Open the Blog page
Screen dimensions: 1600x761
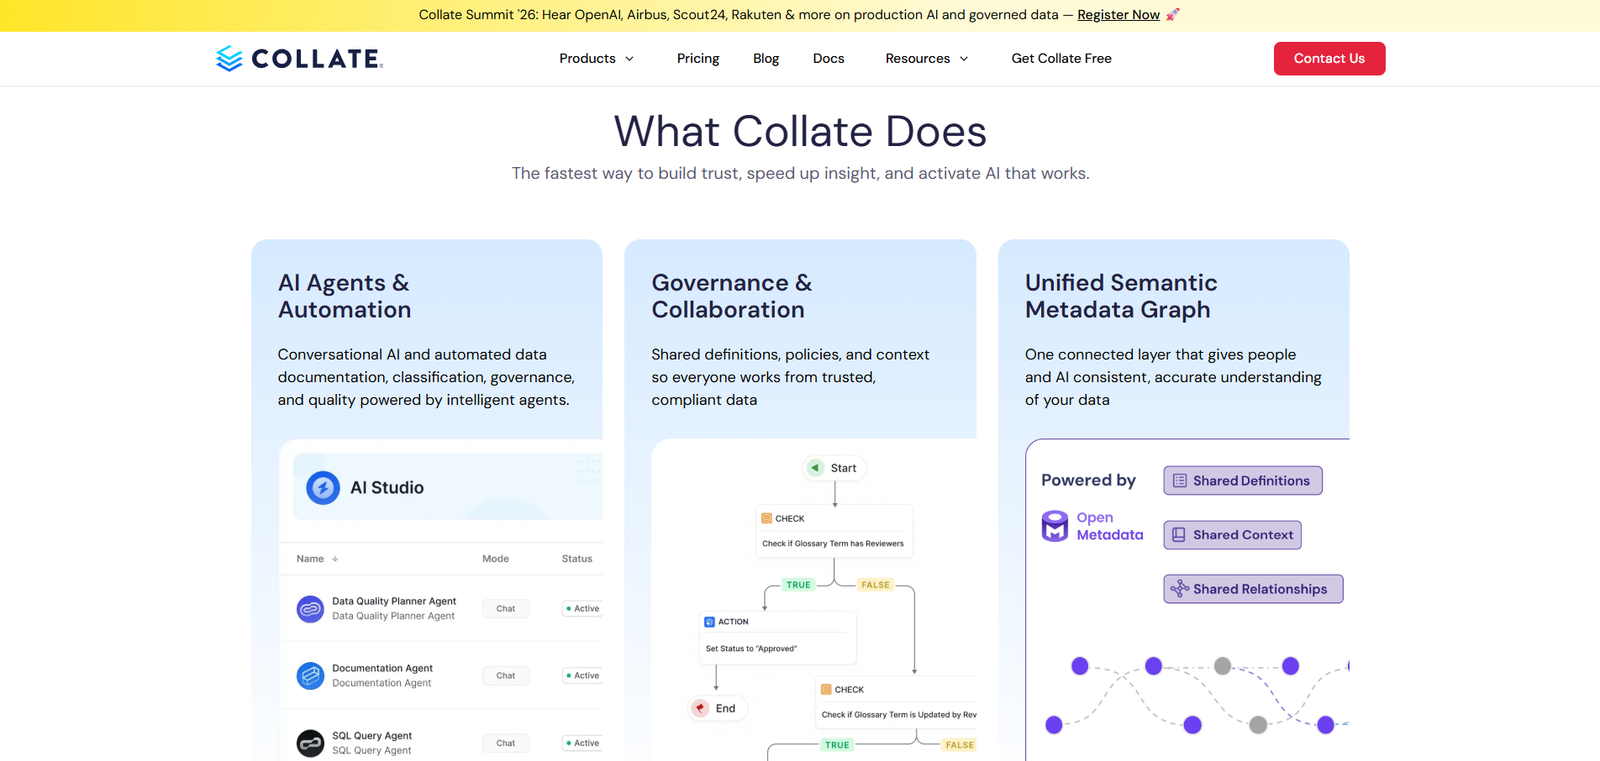(x=766, y=59)
